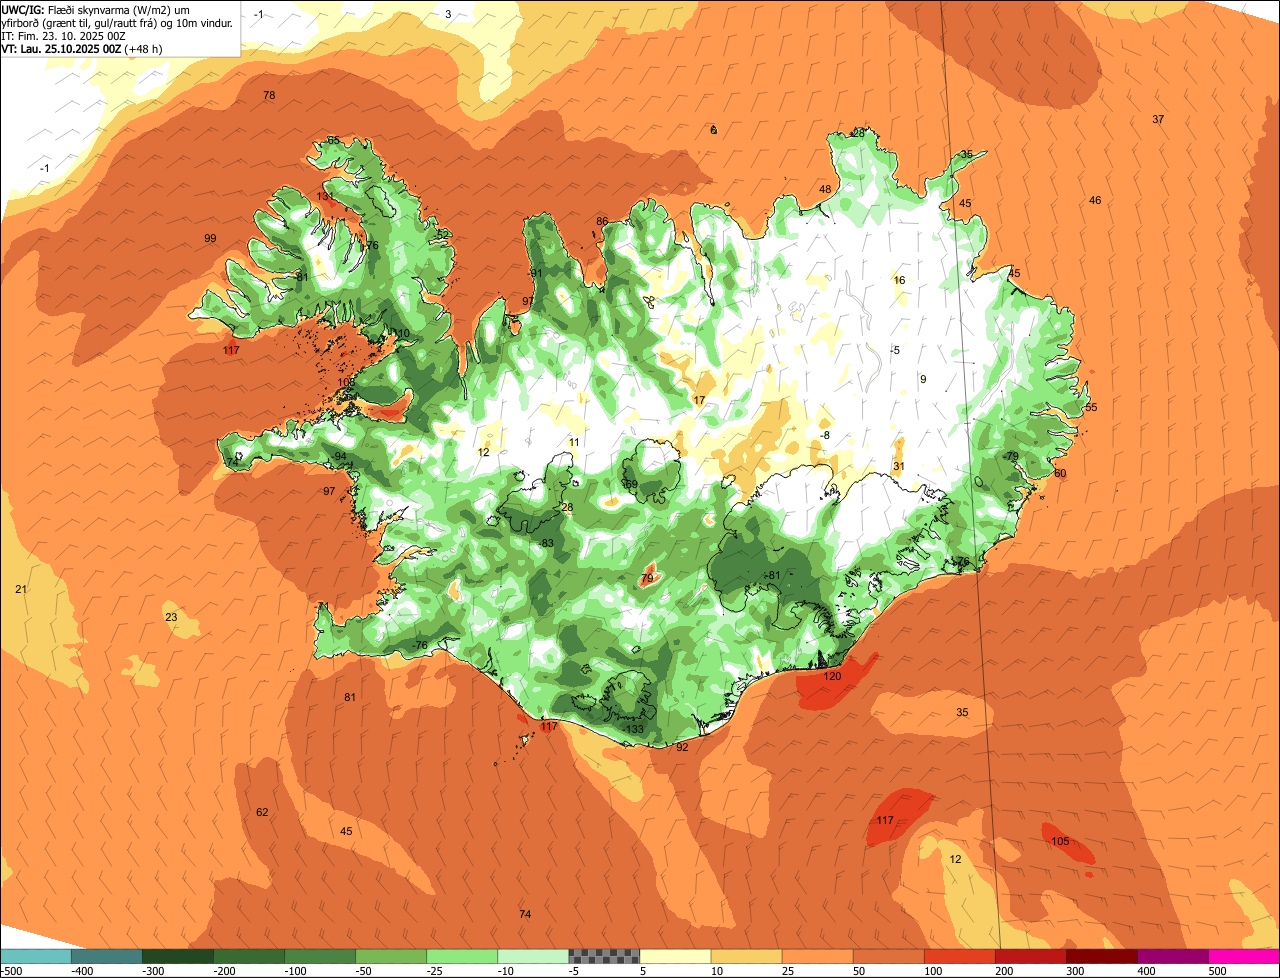The image size is (1280, 978).
Task: Click the darkest green -300 to -200 legend swatch
Action: 178,956
